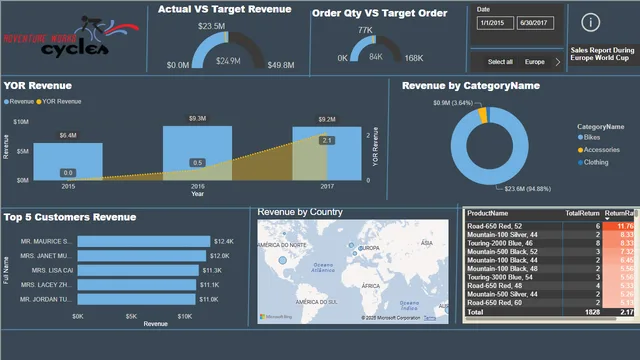Click the YOR Revenue legend yellow marker
Image resolution: width=640 pixels, height=360 pixels.
(39, 102)
